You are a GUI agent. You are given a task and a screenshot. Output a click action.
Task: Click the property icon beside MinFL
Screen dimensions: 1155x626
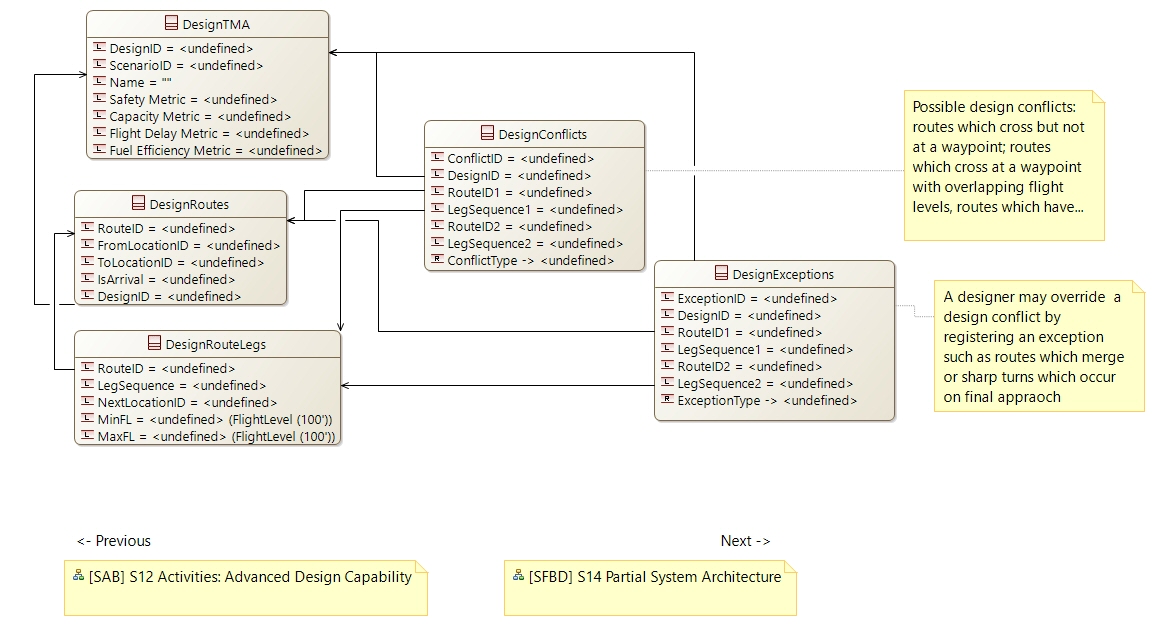pyautogui.click(x=88, y=418)
